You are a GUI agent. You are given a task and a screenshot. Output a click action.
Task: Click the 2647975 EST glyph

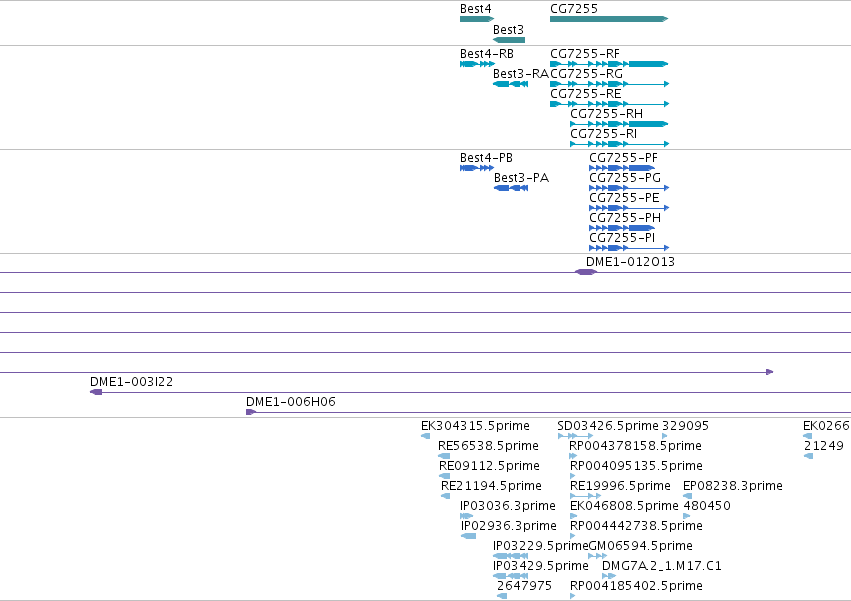[502, 596]
